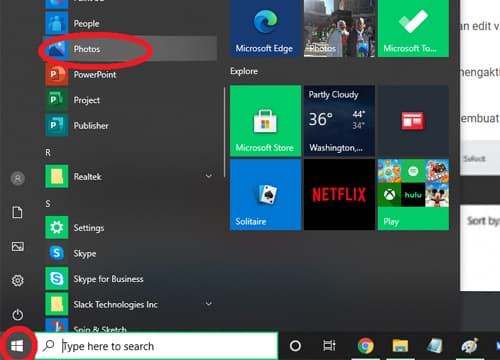Open the Microsoft Store tile
Screen dimensions: 500x360
(265, 121)
